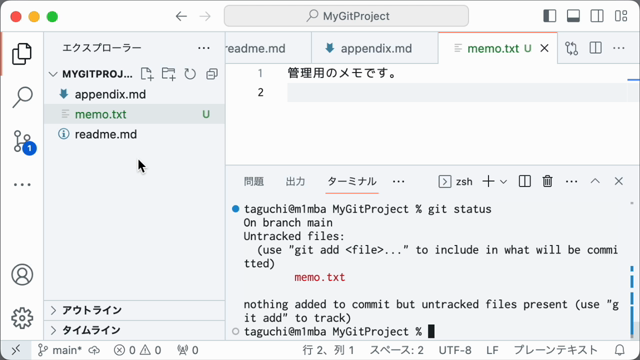Toggle the bottom panel layout button
The height and width of the screenshot is (360, 640).
573,16
